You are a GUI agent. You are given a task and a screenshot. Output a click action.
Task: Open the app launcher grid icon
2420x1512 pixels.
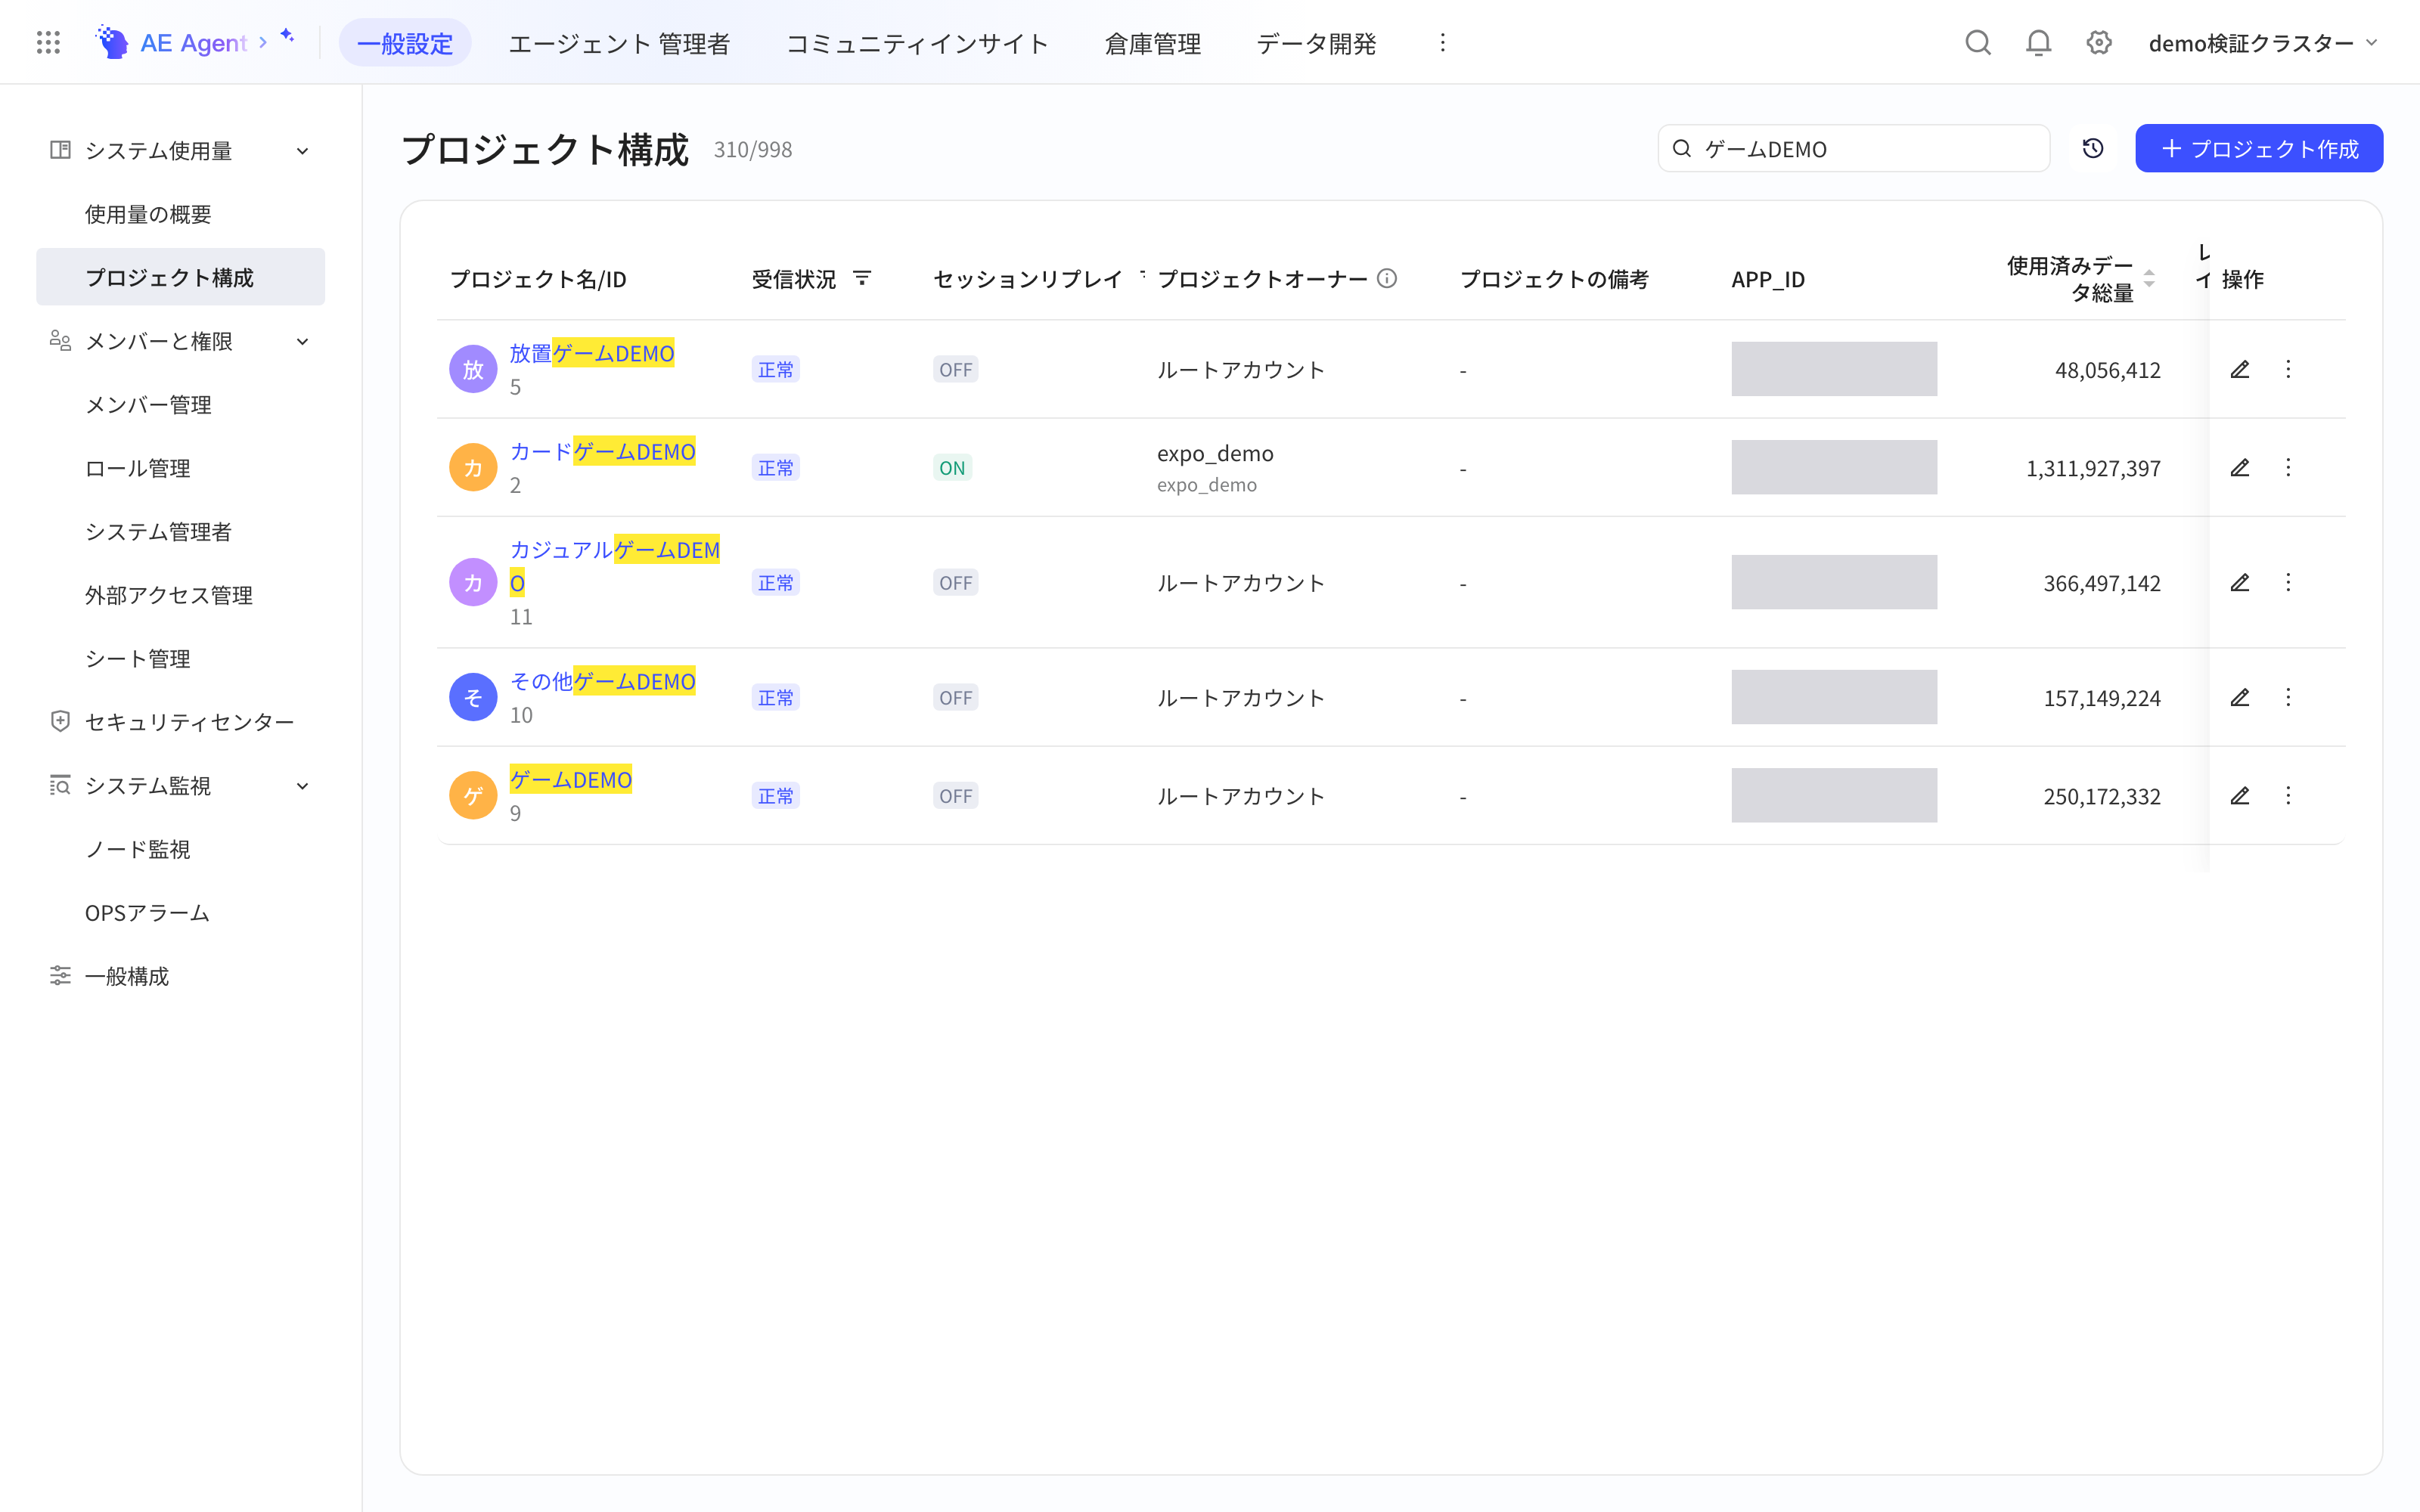point(48,42)
